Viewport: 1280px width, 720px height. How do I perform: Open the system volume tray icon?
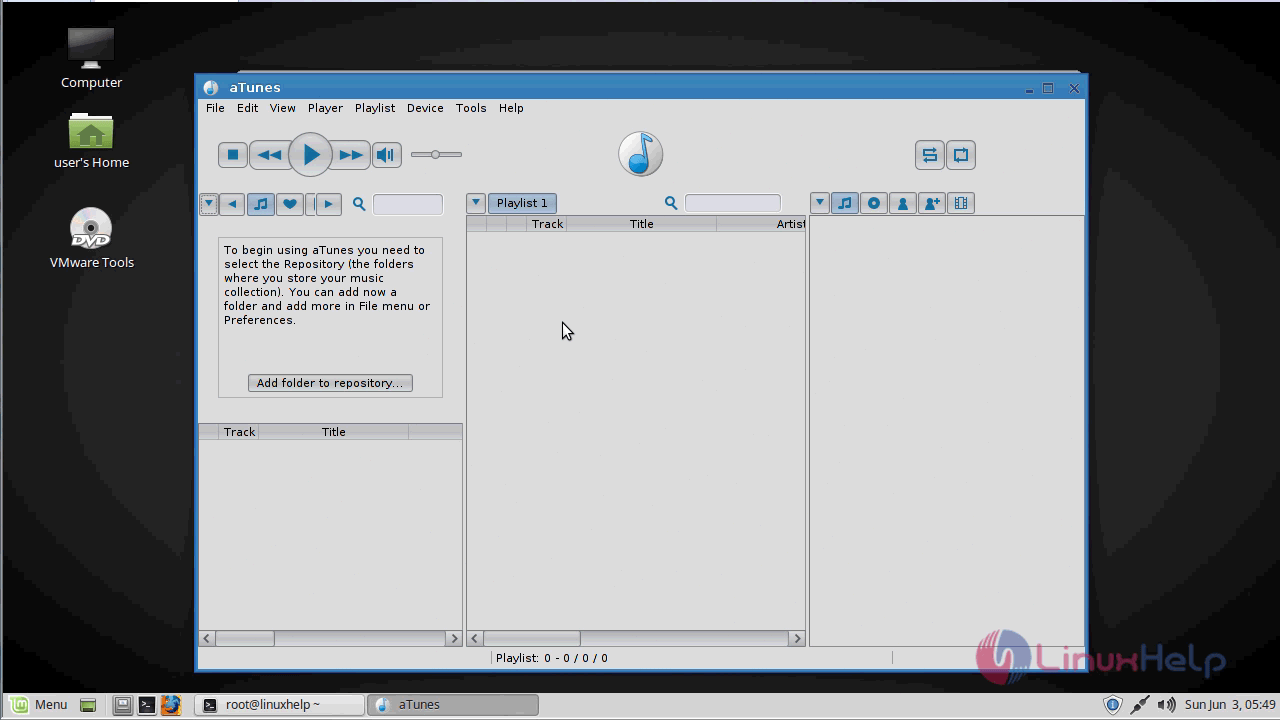click(x=1166, y=705)
